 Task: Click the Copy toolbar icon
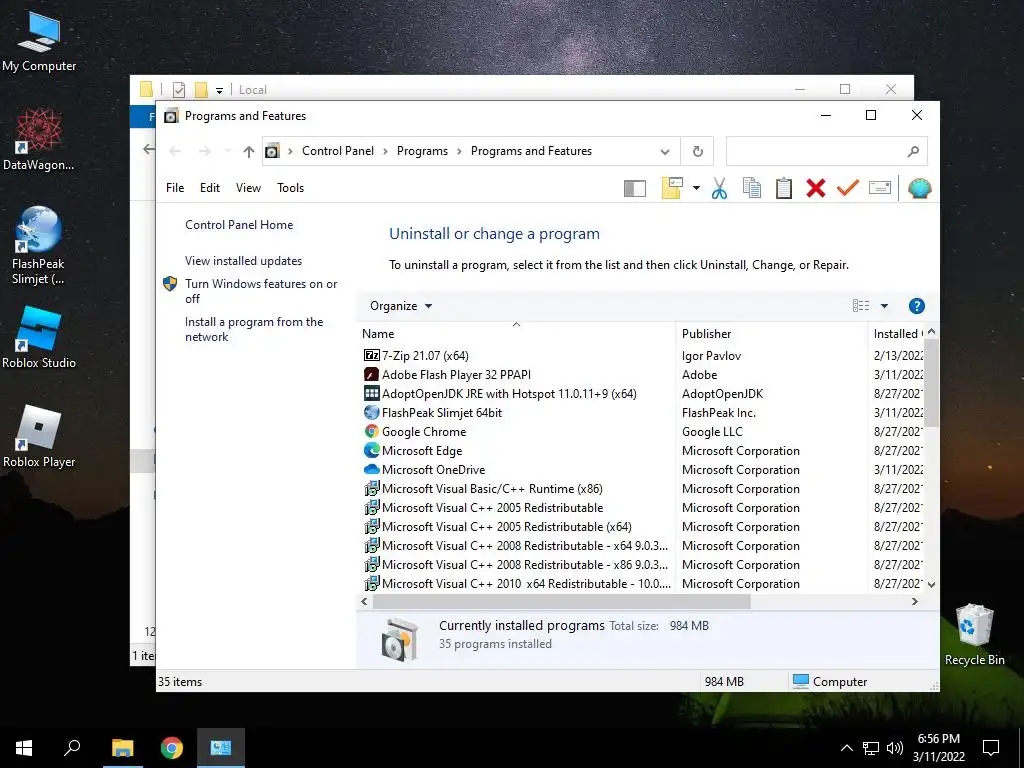coord(752,189)
